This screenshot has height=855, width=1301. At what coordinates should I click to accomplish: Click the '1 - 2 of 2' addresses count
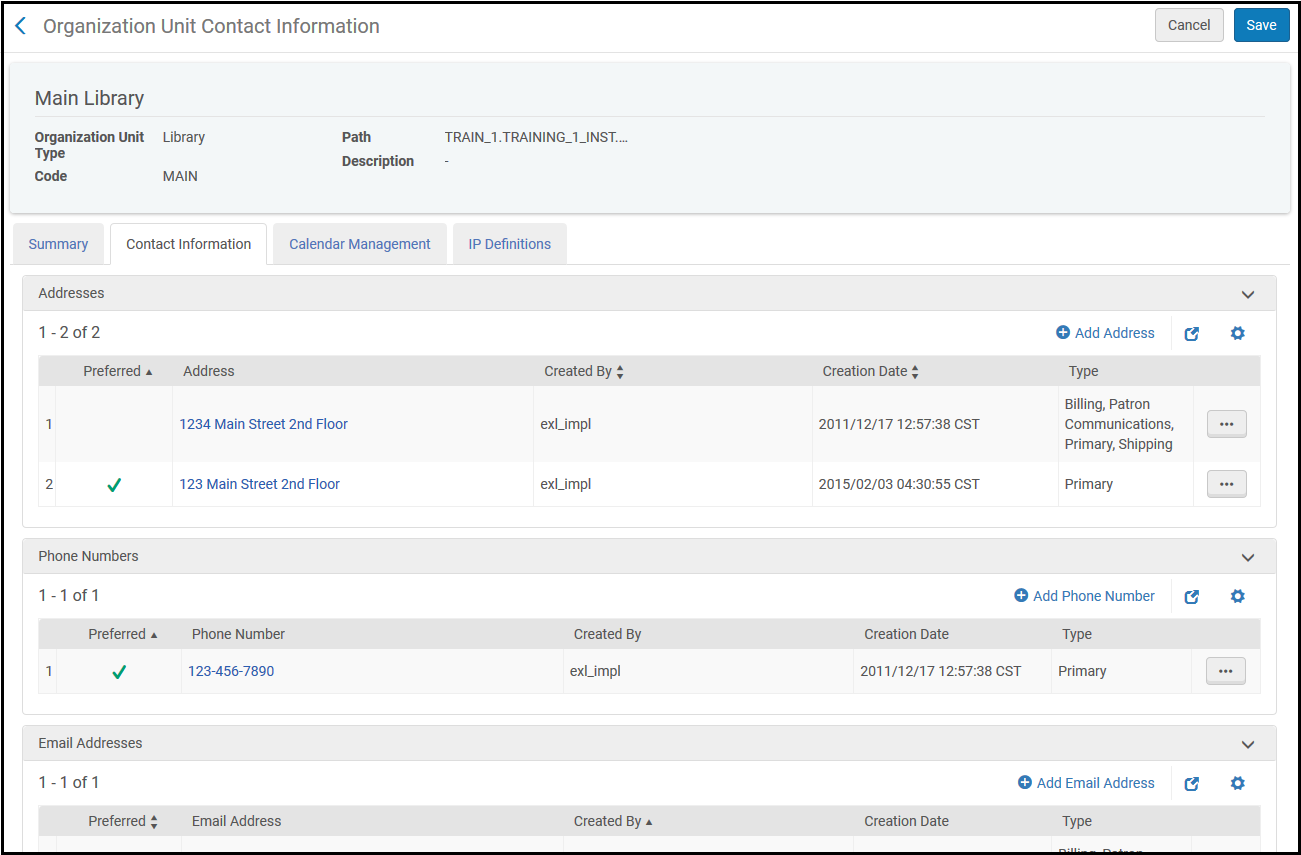(69, 333)
